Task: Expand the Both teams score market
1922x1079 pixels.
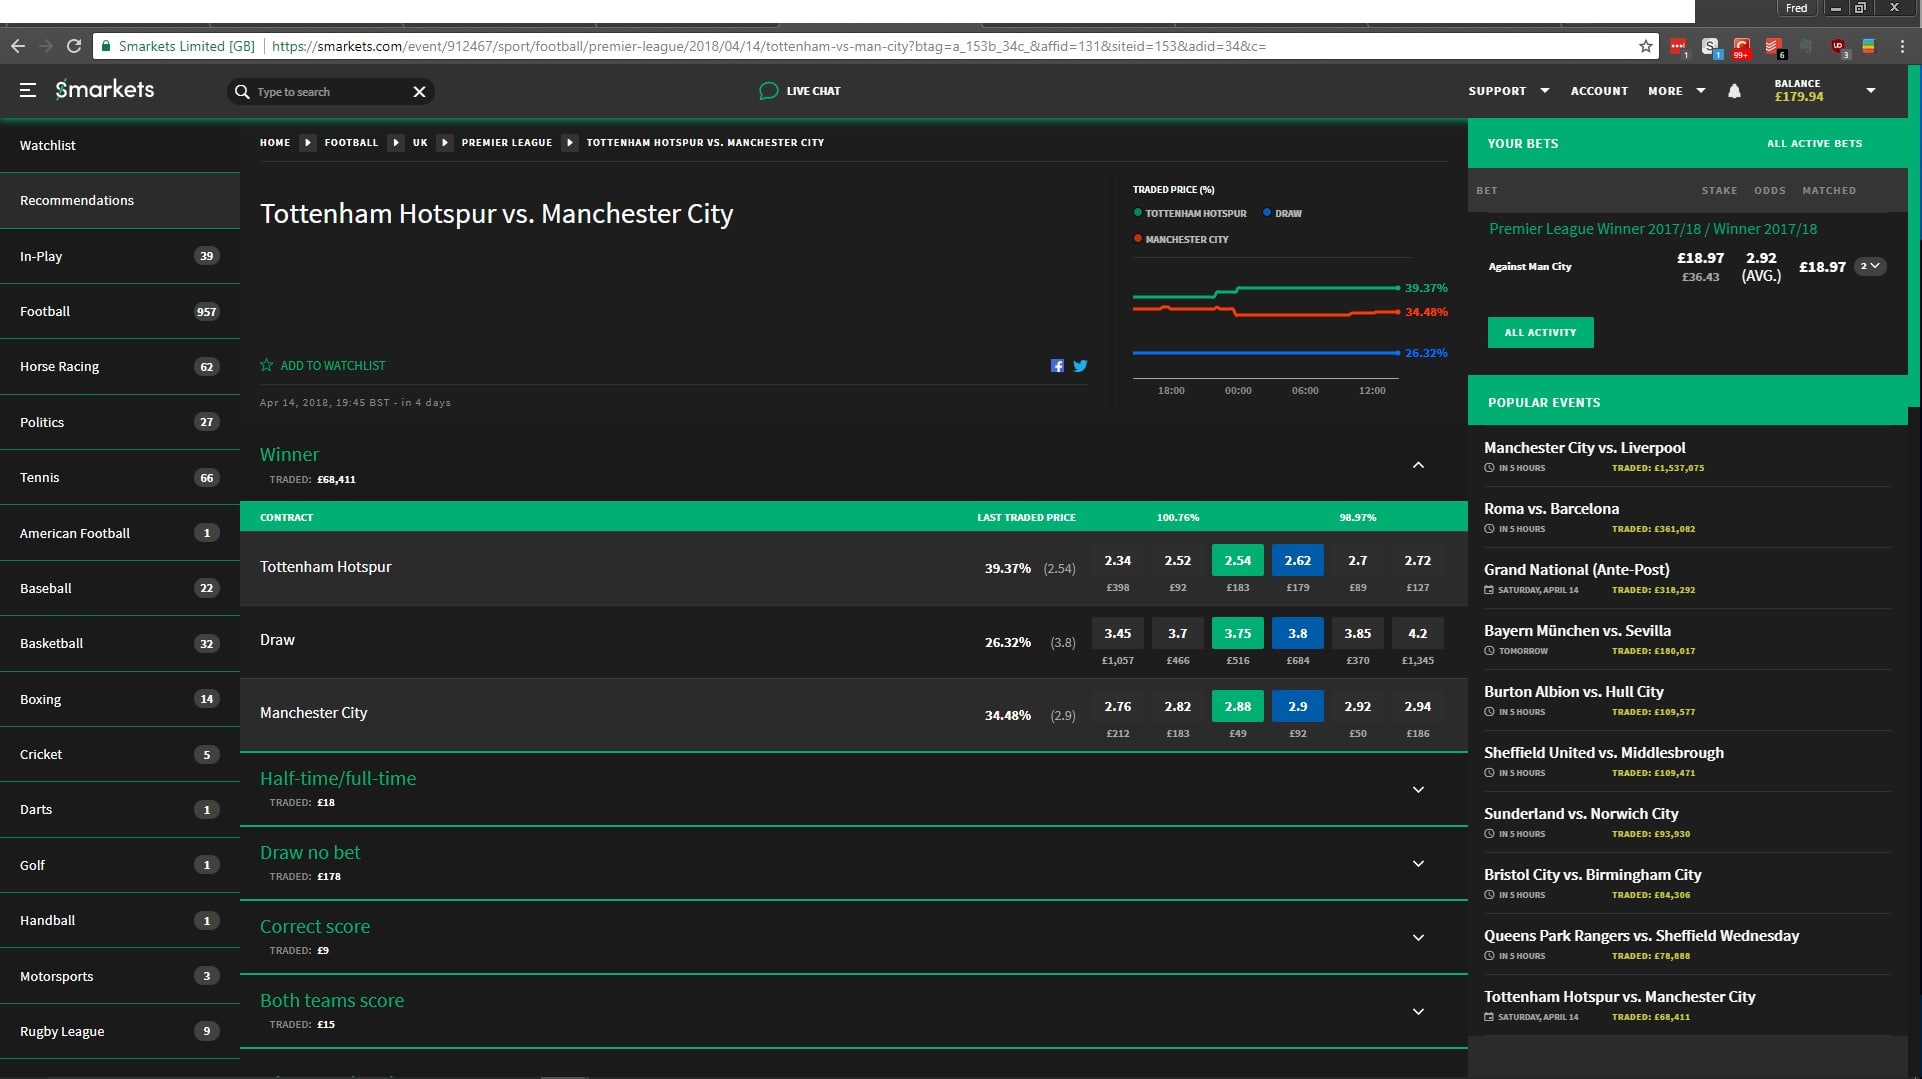Action: [x=1418, y=1012]
